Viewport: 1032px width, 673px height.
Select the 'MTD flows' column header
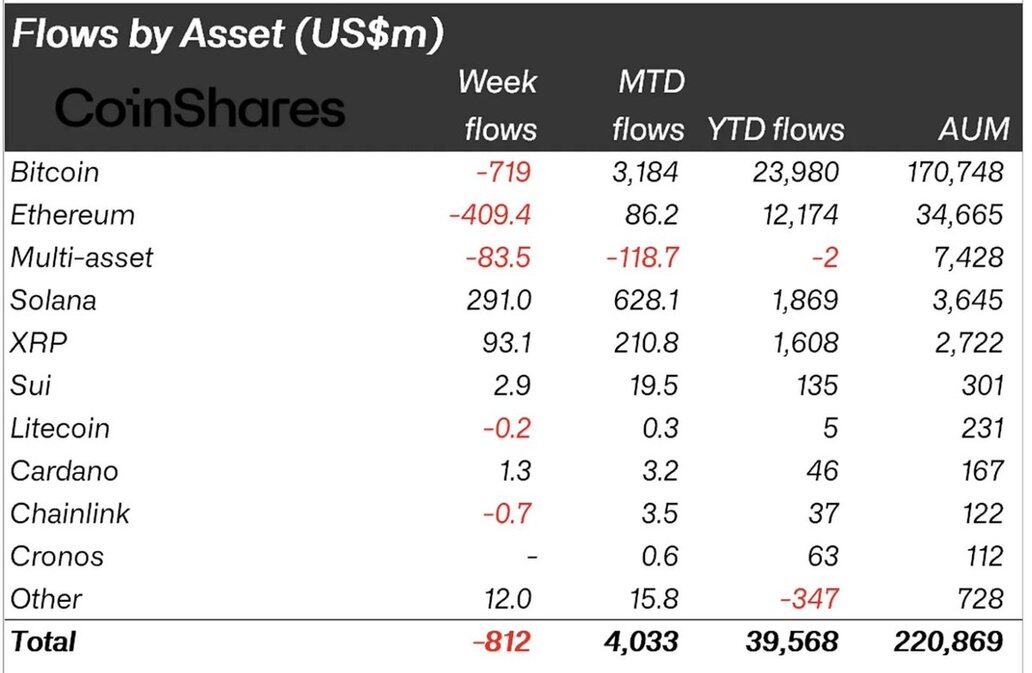[x=648, y=105]
